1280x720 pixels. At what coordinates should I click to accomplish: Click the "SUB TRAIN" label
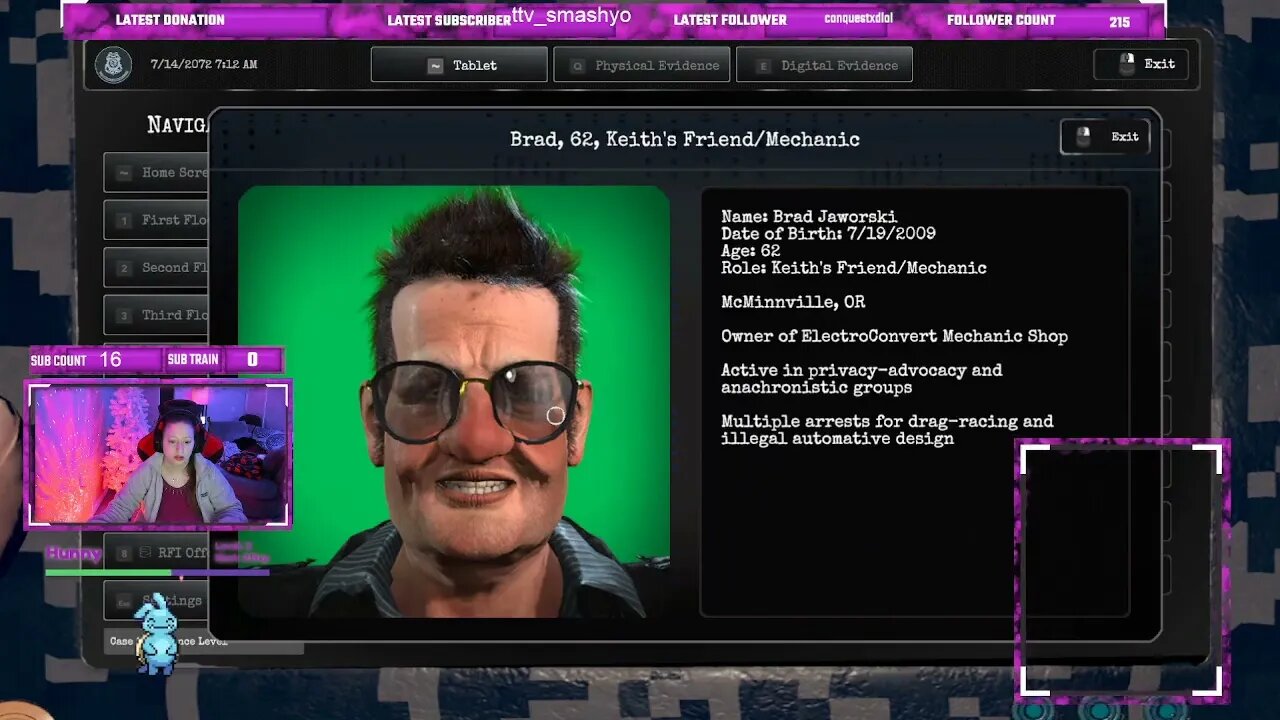[x=193, y=360]
